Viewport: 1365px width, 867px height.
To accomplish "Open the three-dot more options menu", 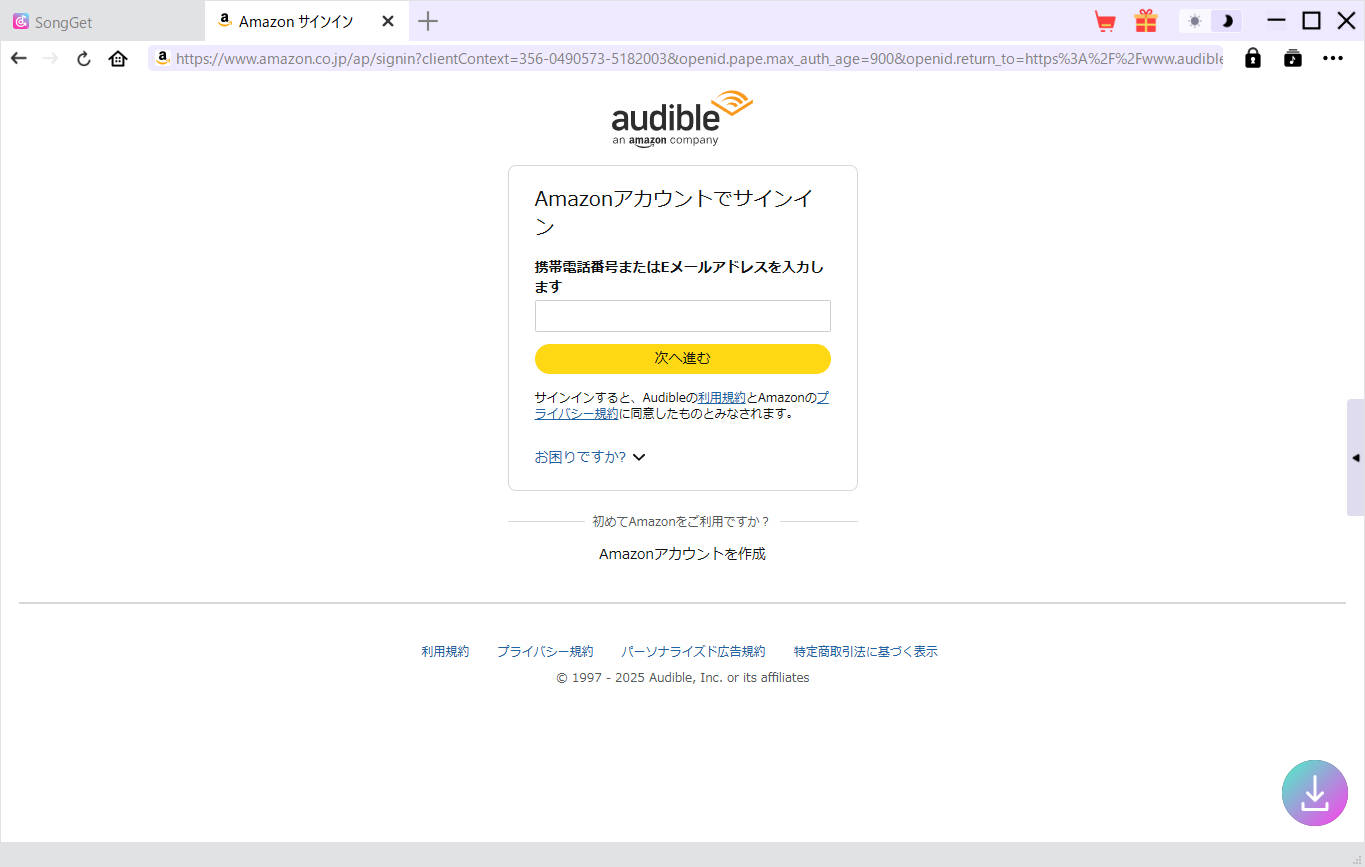I will (x=1333, y=58).
